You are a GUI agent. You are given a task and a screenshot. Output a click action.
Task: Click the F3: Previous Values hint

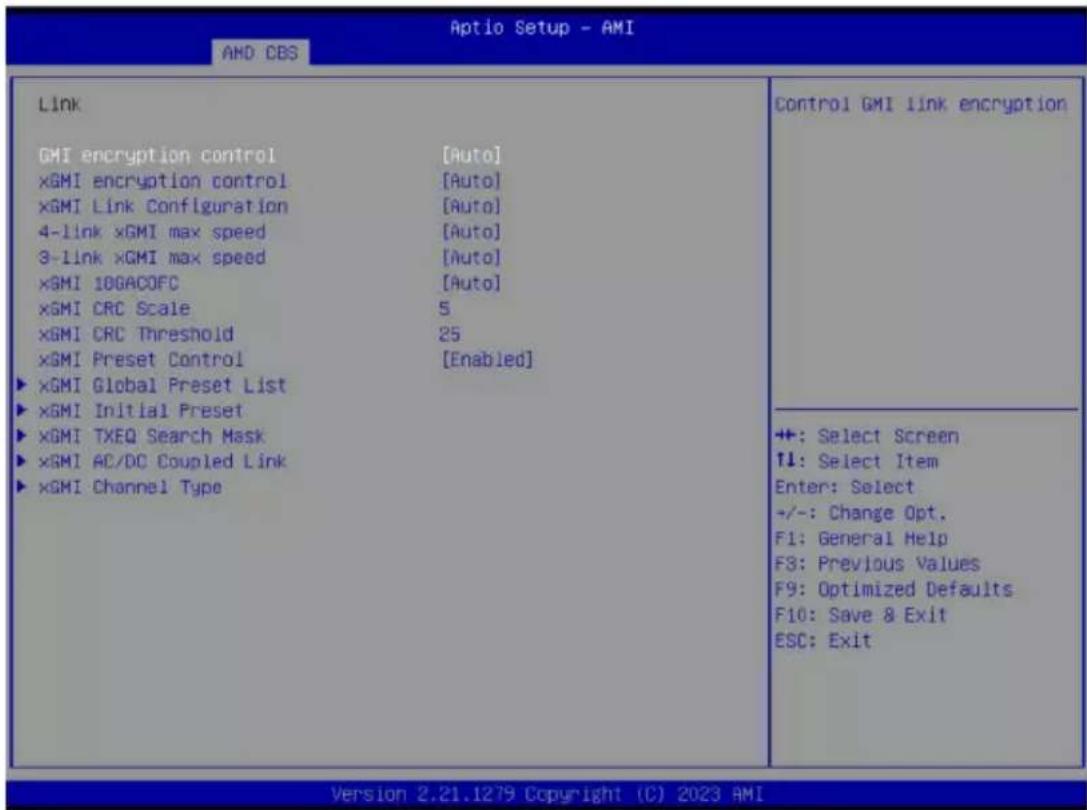tap(877, 564)
